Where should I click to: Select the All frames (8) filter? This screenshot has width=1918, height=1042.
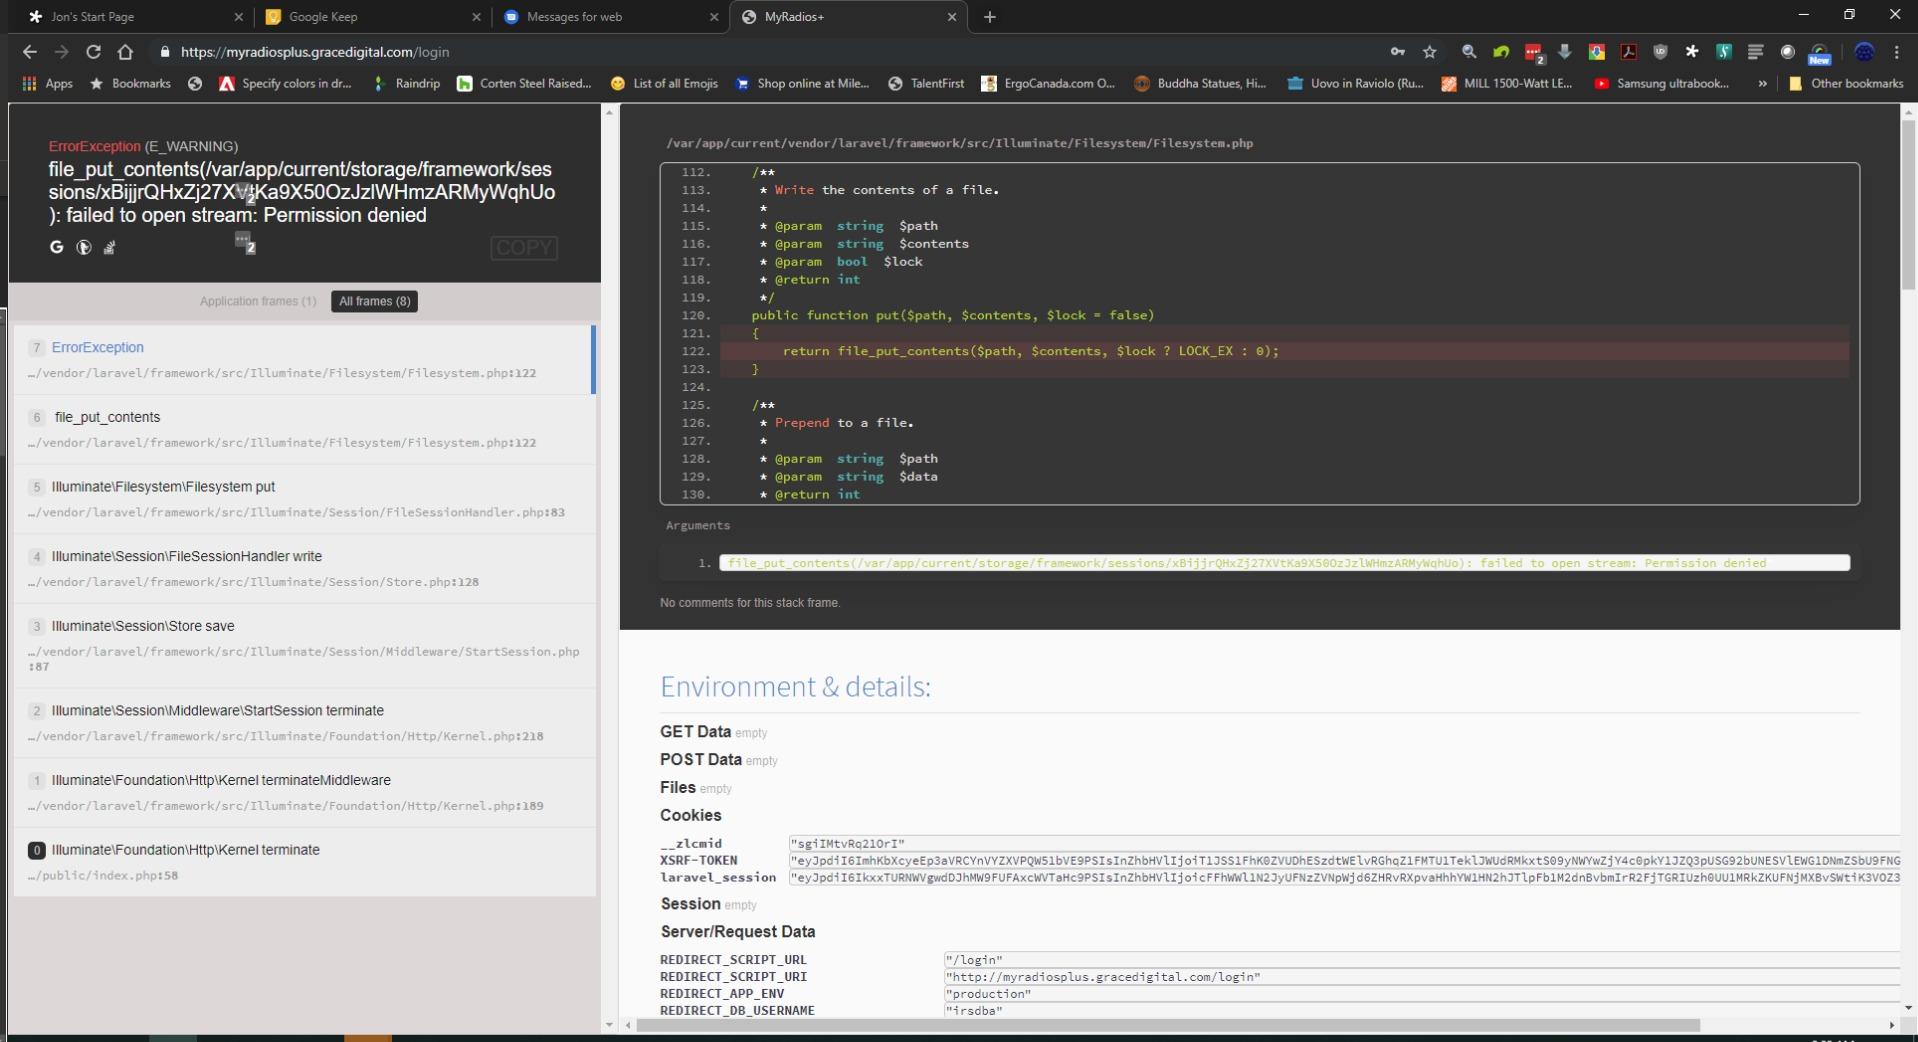374,301
